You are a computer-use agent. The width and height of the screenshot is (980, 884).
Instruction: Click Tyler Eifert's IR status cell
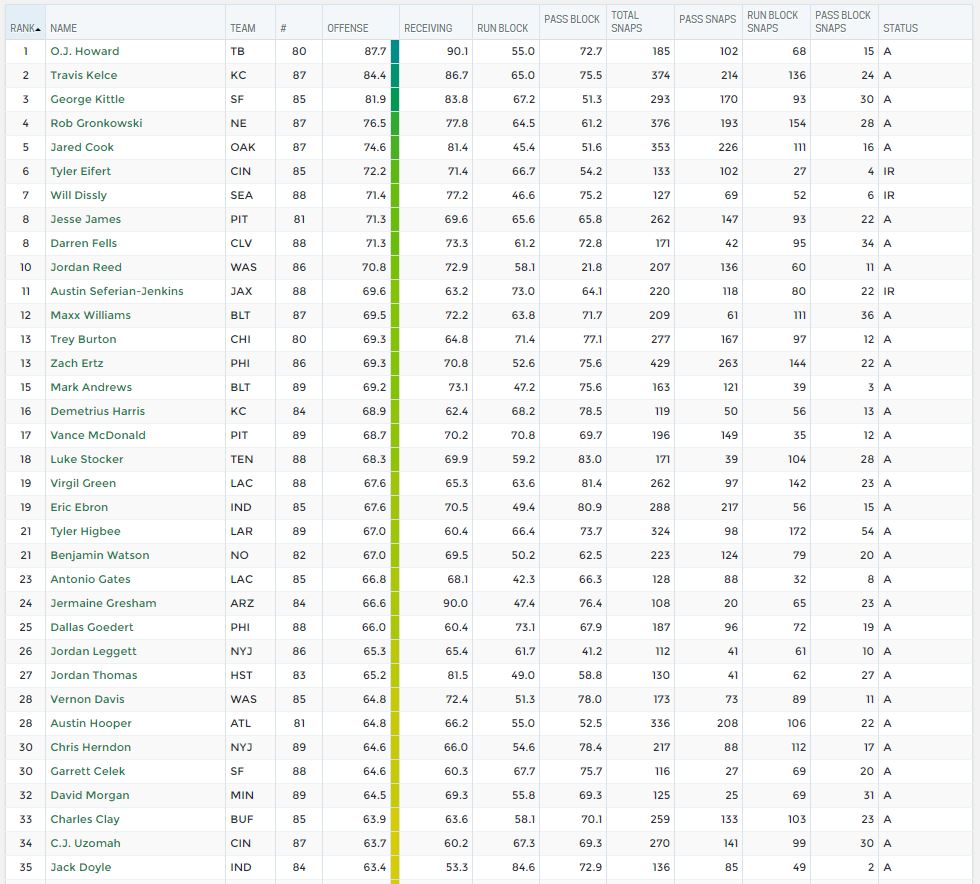(889, 171)
